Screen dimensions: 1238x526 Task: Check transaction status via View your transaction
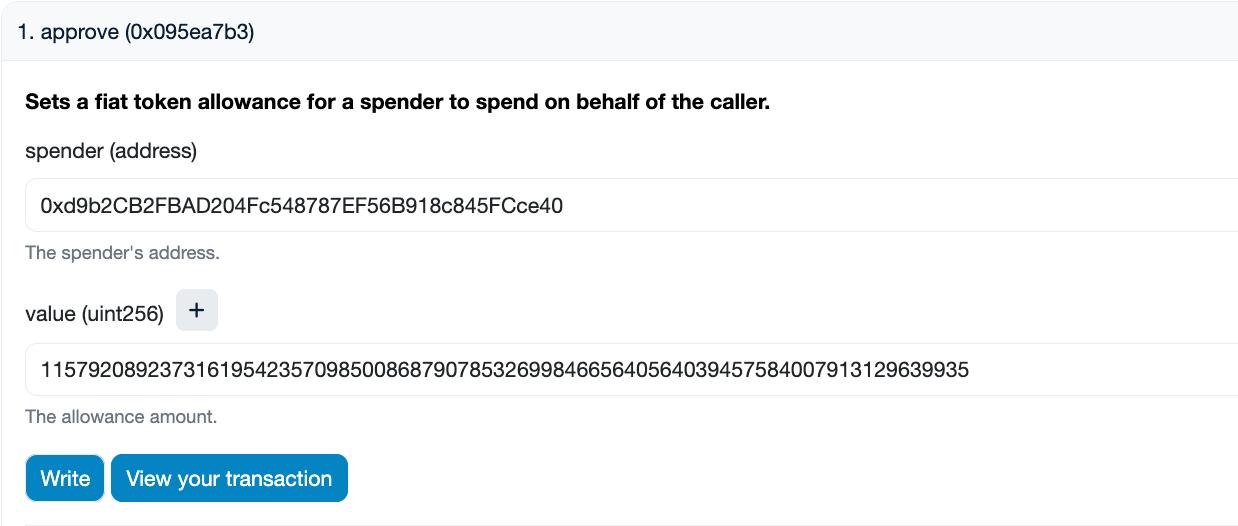click(x=229, y=478)
